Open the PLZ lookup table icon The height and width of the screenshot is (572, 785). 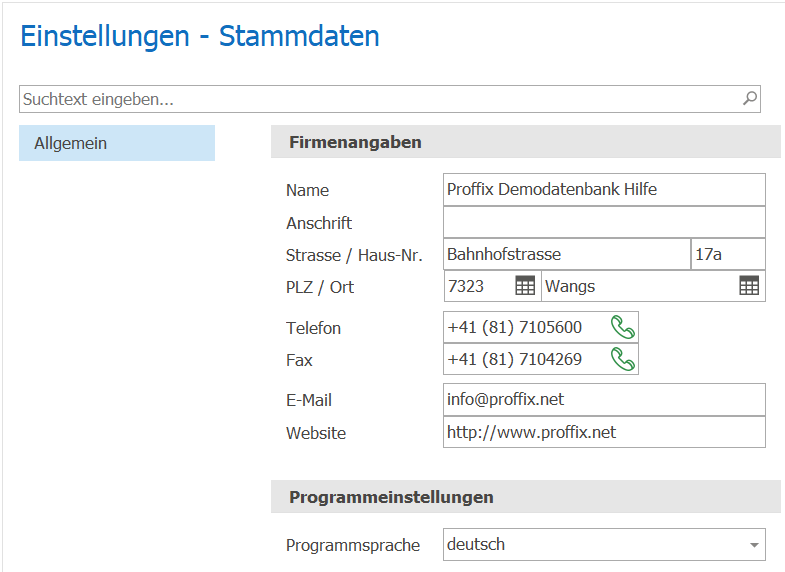click(x=525, y=286)
